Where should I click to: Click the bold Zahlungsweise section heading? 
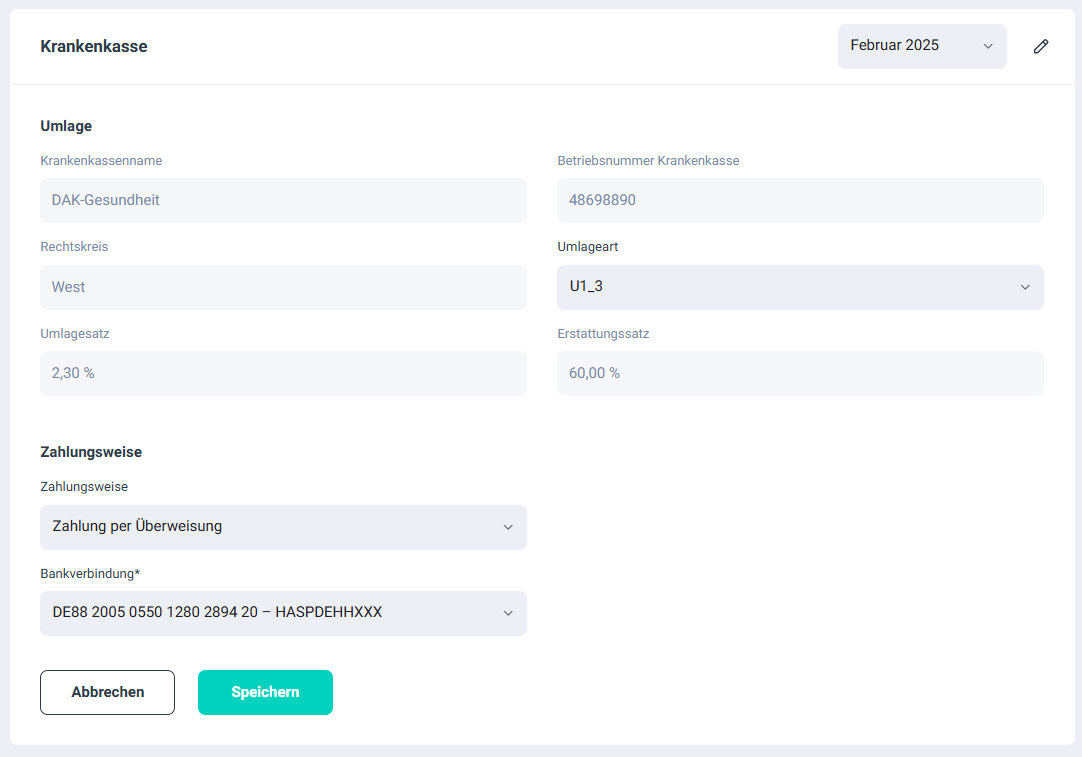pyautogui.click(x=91, y=452)
